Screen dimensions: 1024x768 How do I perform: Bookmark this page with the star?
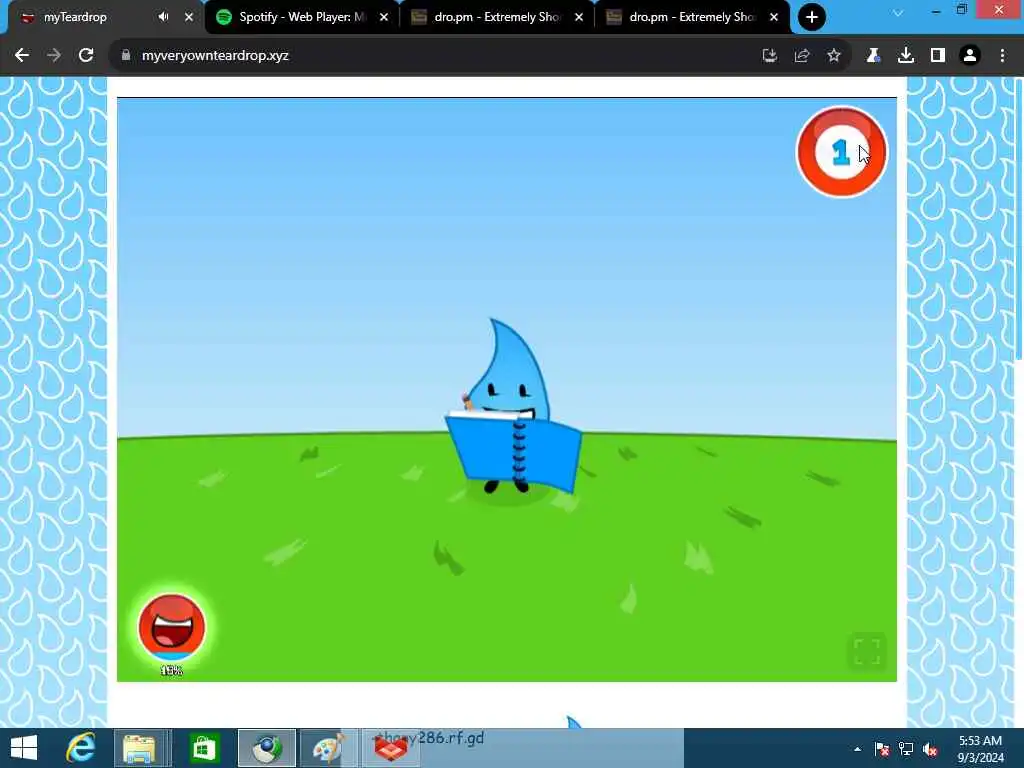[x=834, y=56]
